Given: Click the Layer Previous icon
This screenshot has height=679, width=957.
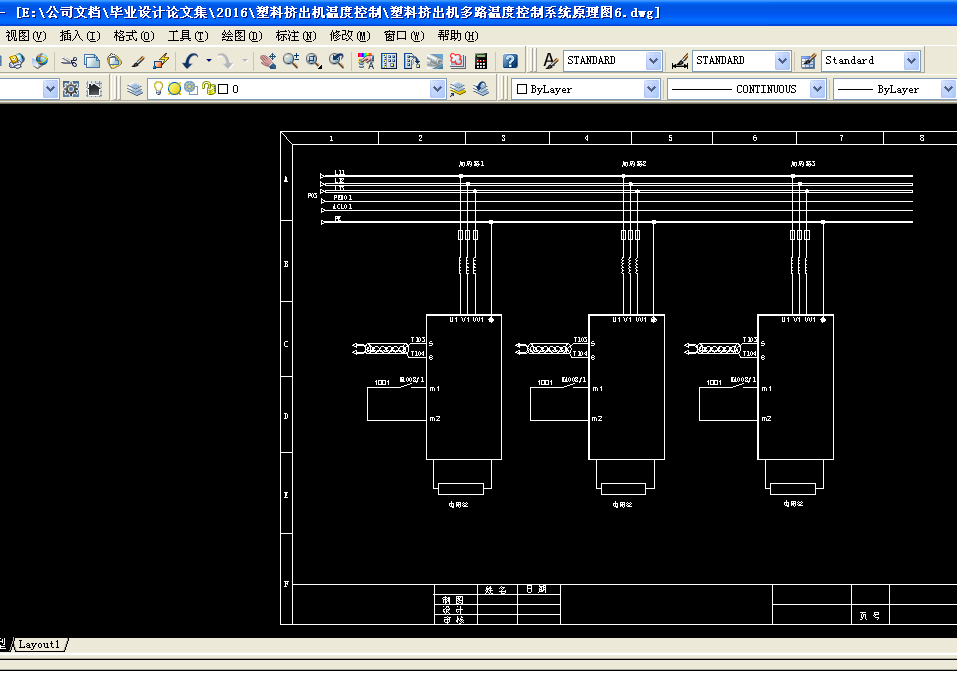Looking at the screenshot, I should point(481,89).
